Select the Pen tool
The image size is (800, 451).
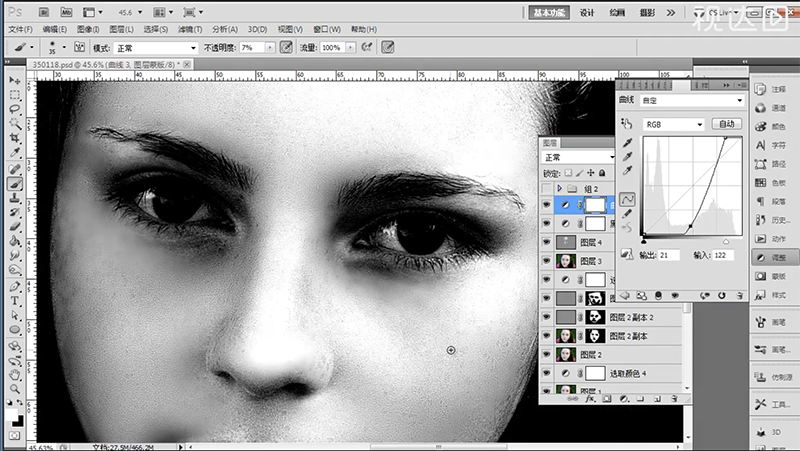click(14, 286)
